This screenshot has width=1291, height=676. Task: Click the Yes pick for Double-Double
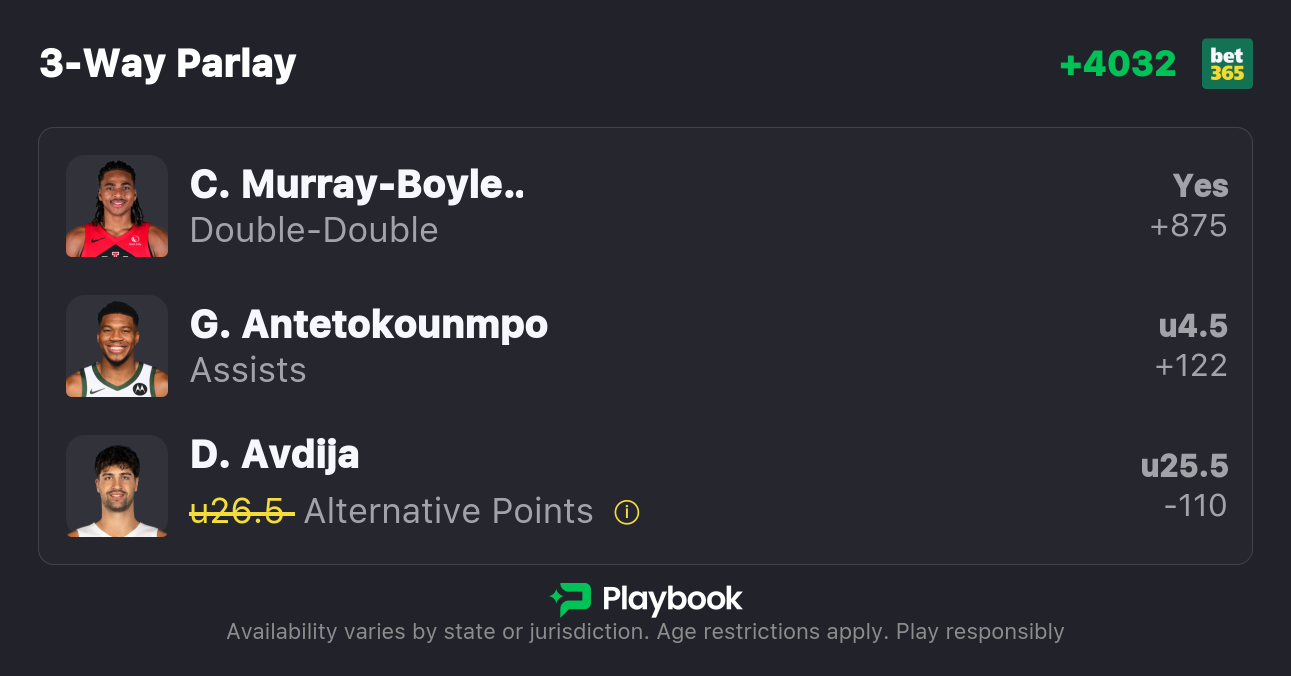click(1200, 186)
